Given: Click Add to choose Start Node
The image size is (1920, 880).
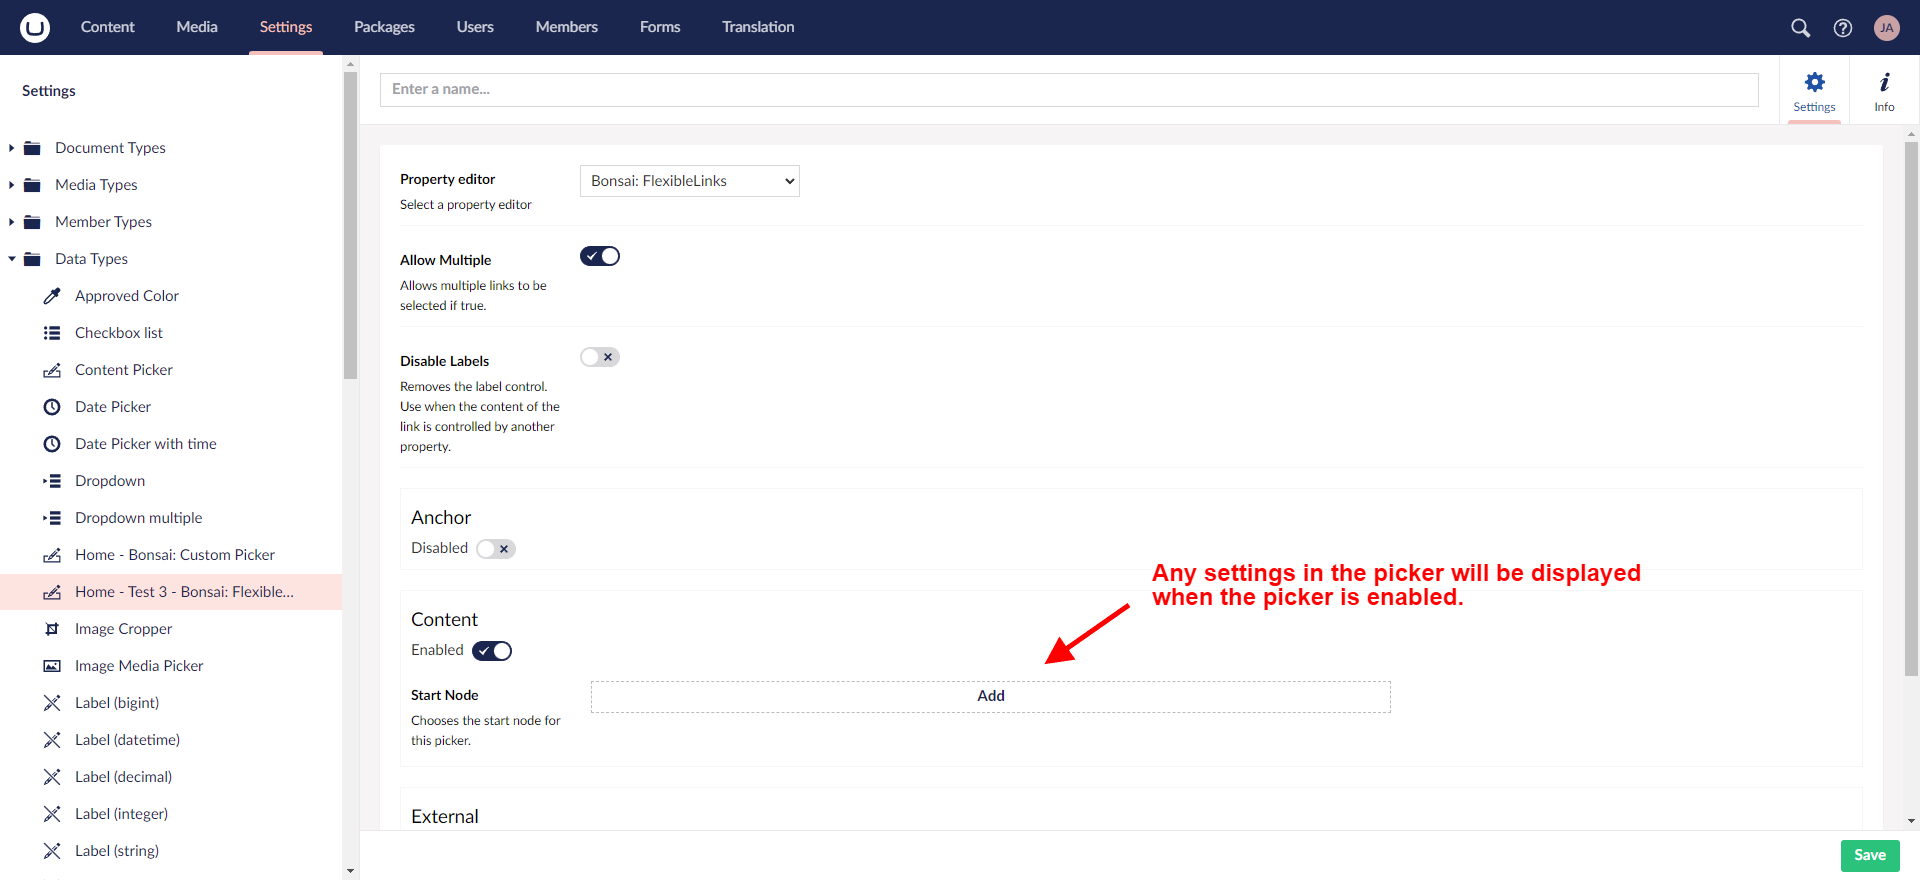Looking at the screenshot, I should [x=990, y=696].
